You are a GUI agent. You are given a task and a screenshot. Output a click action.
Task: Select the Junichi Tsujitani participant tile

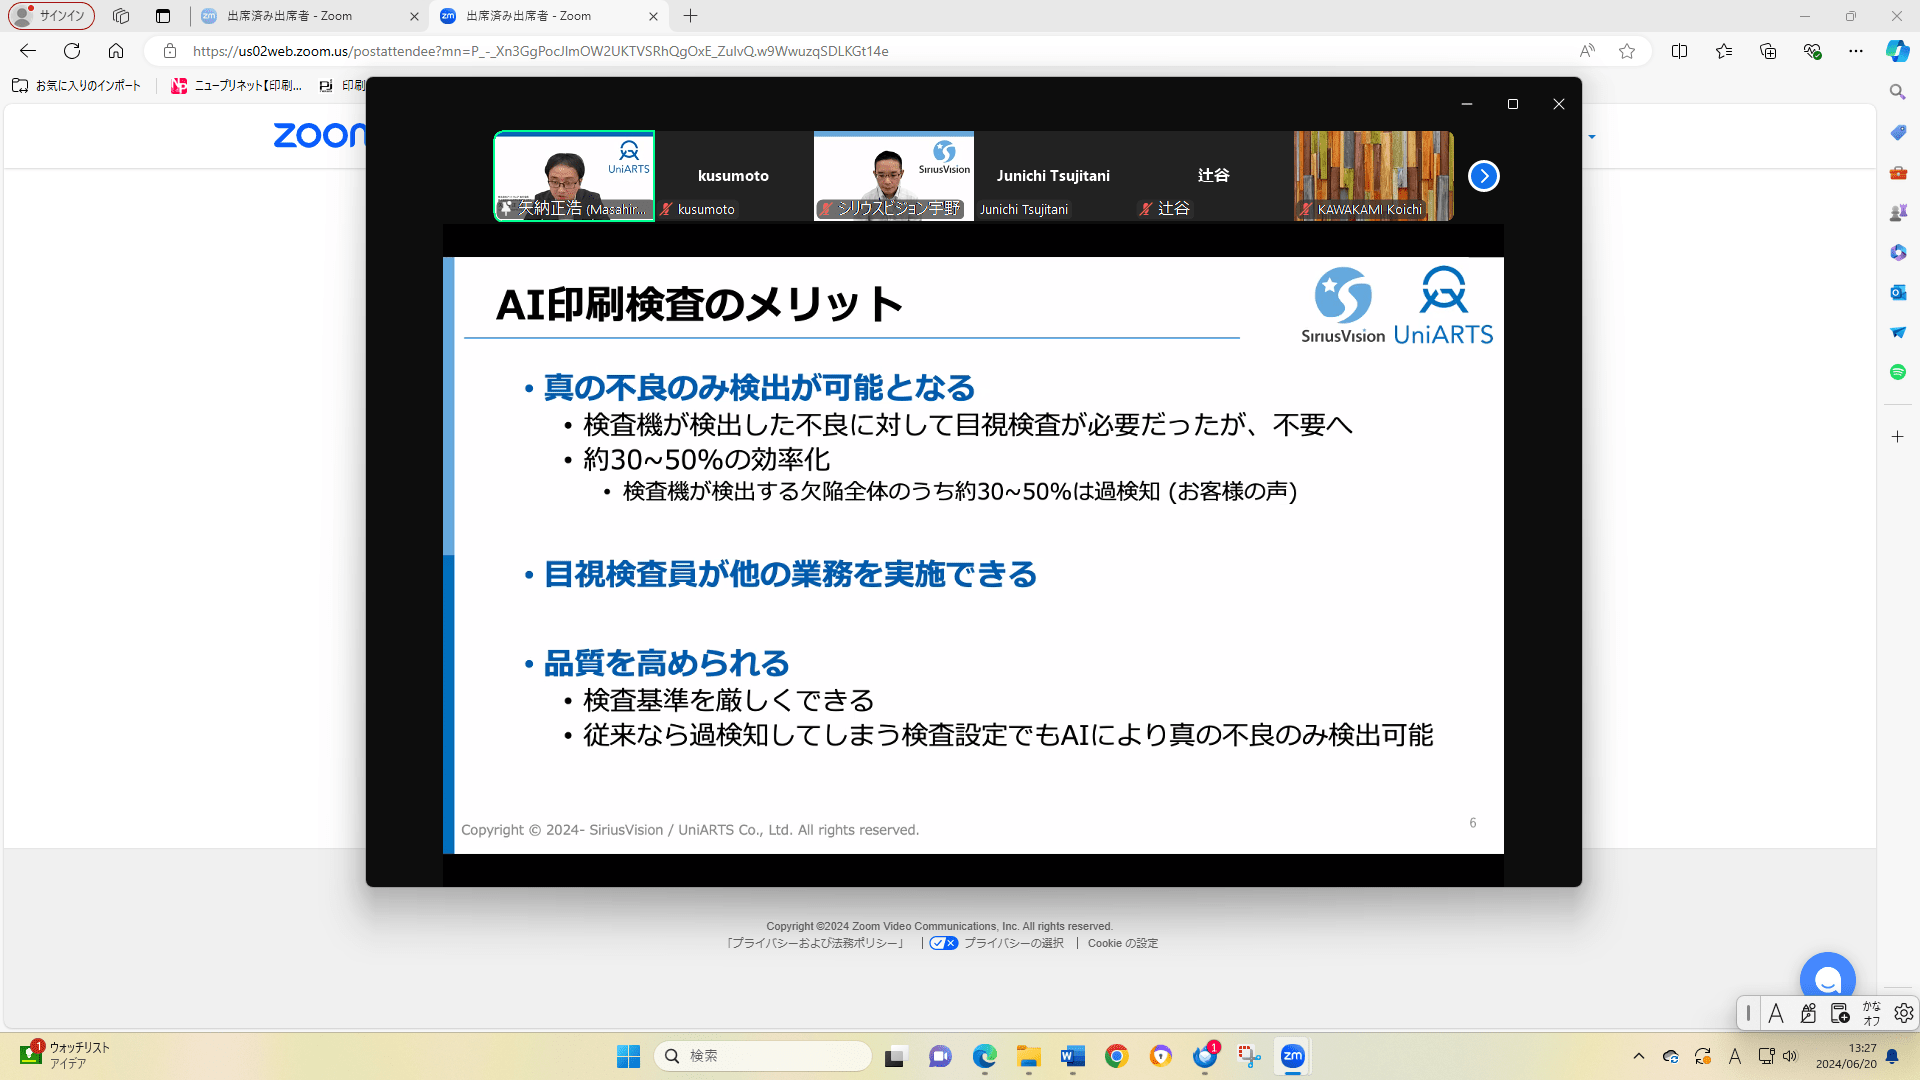pos(1054,176)
